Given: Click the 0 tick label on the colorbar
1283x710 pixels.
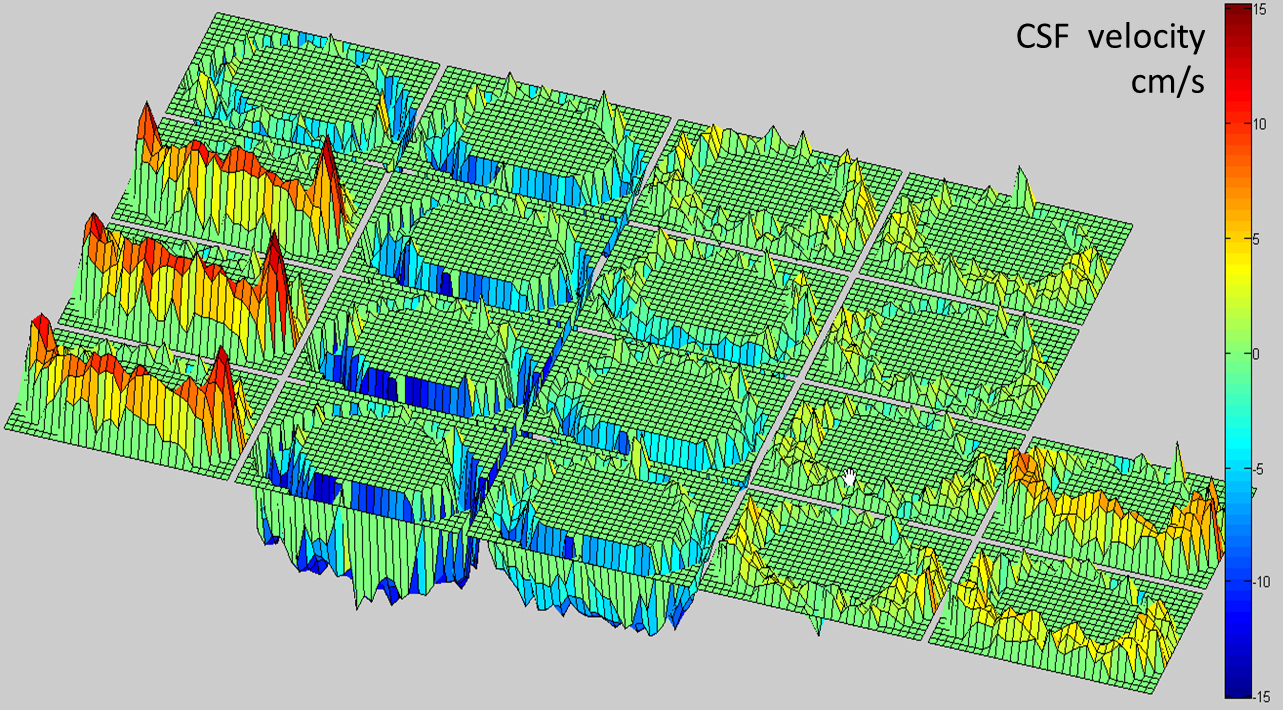Looking at the screenshot, I should click(x=1261, y=353).
